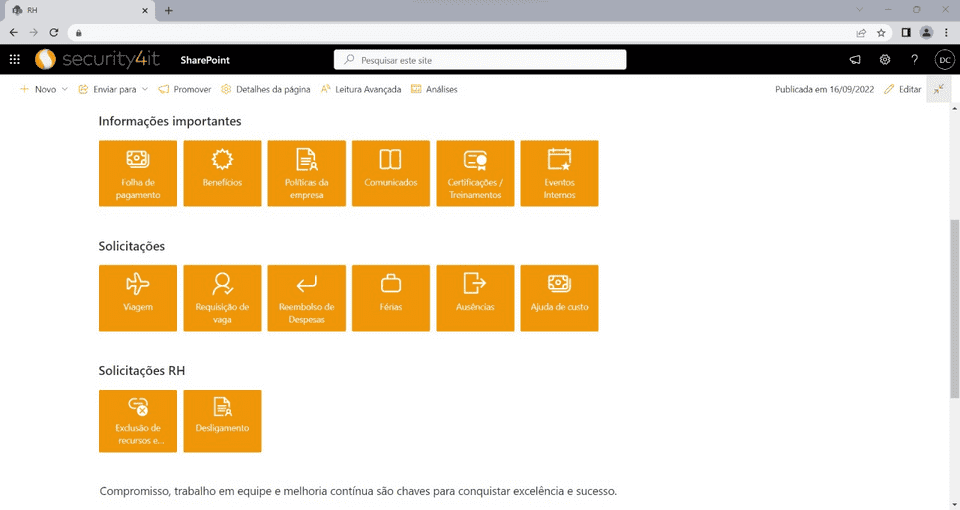This screenshot has width=960, height=510.
Task: Open the settings gear in header
Action: click(x=885, y=60)
